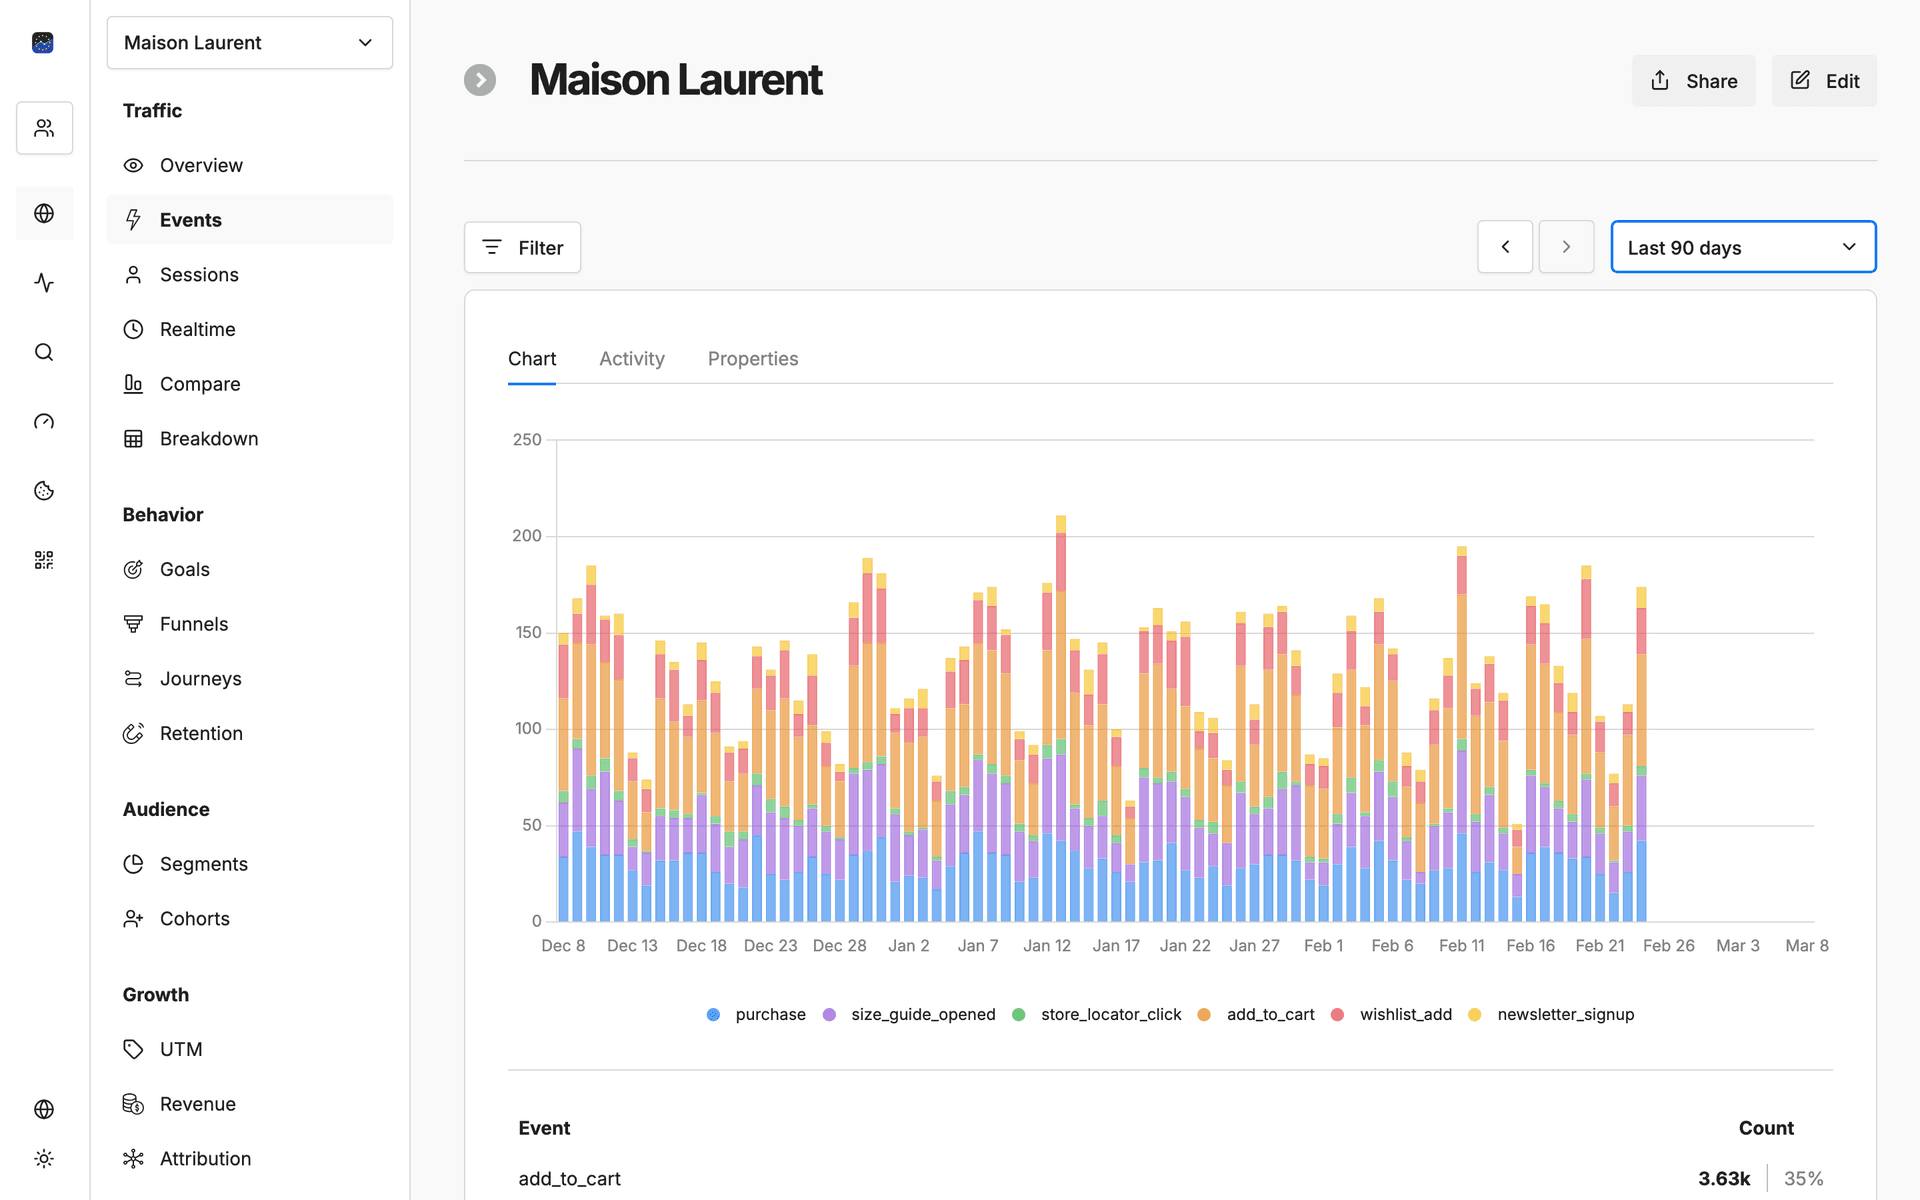Image resolution: width=1920 pixels, height=1200 pixels.
Task: Click the expand chevron beside page title
Action: [480, 80]
